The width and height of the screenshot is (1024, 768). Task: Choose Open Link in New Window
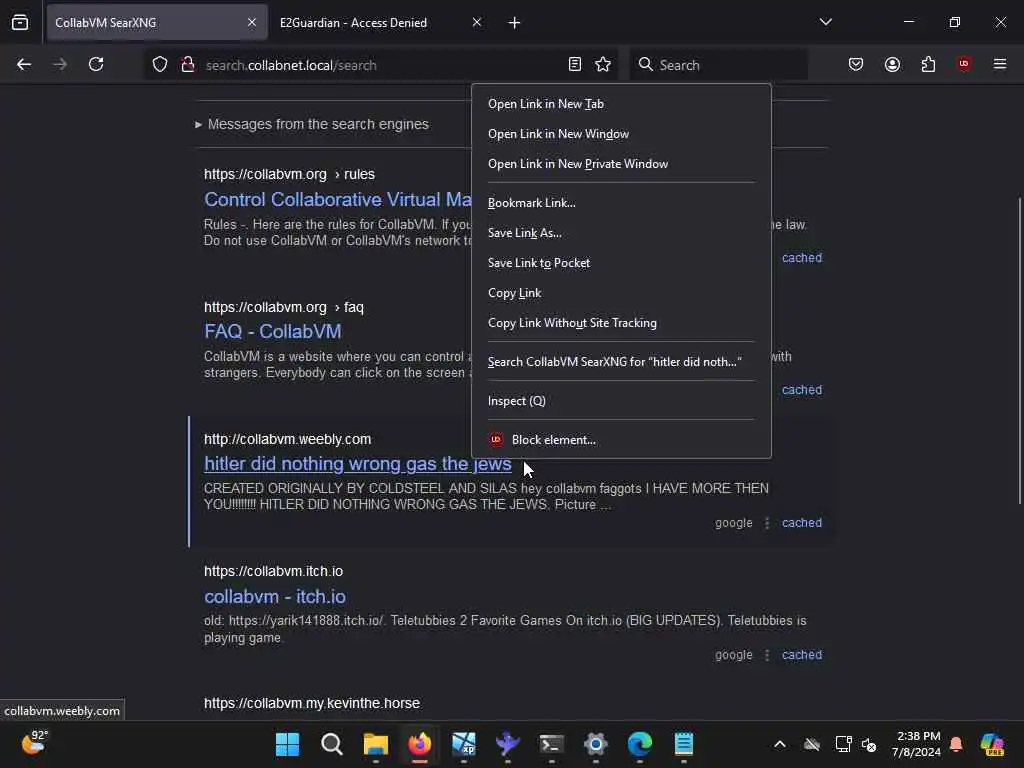click(x=621, y=134)
